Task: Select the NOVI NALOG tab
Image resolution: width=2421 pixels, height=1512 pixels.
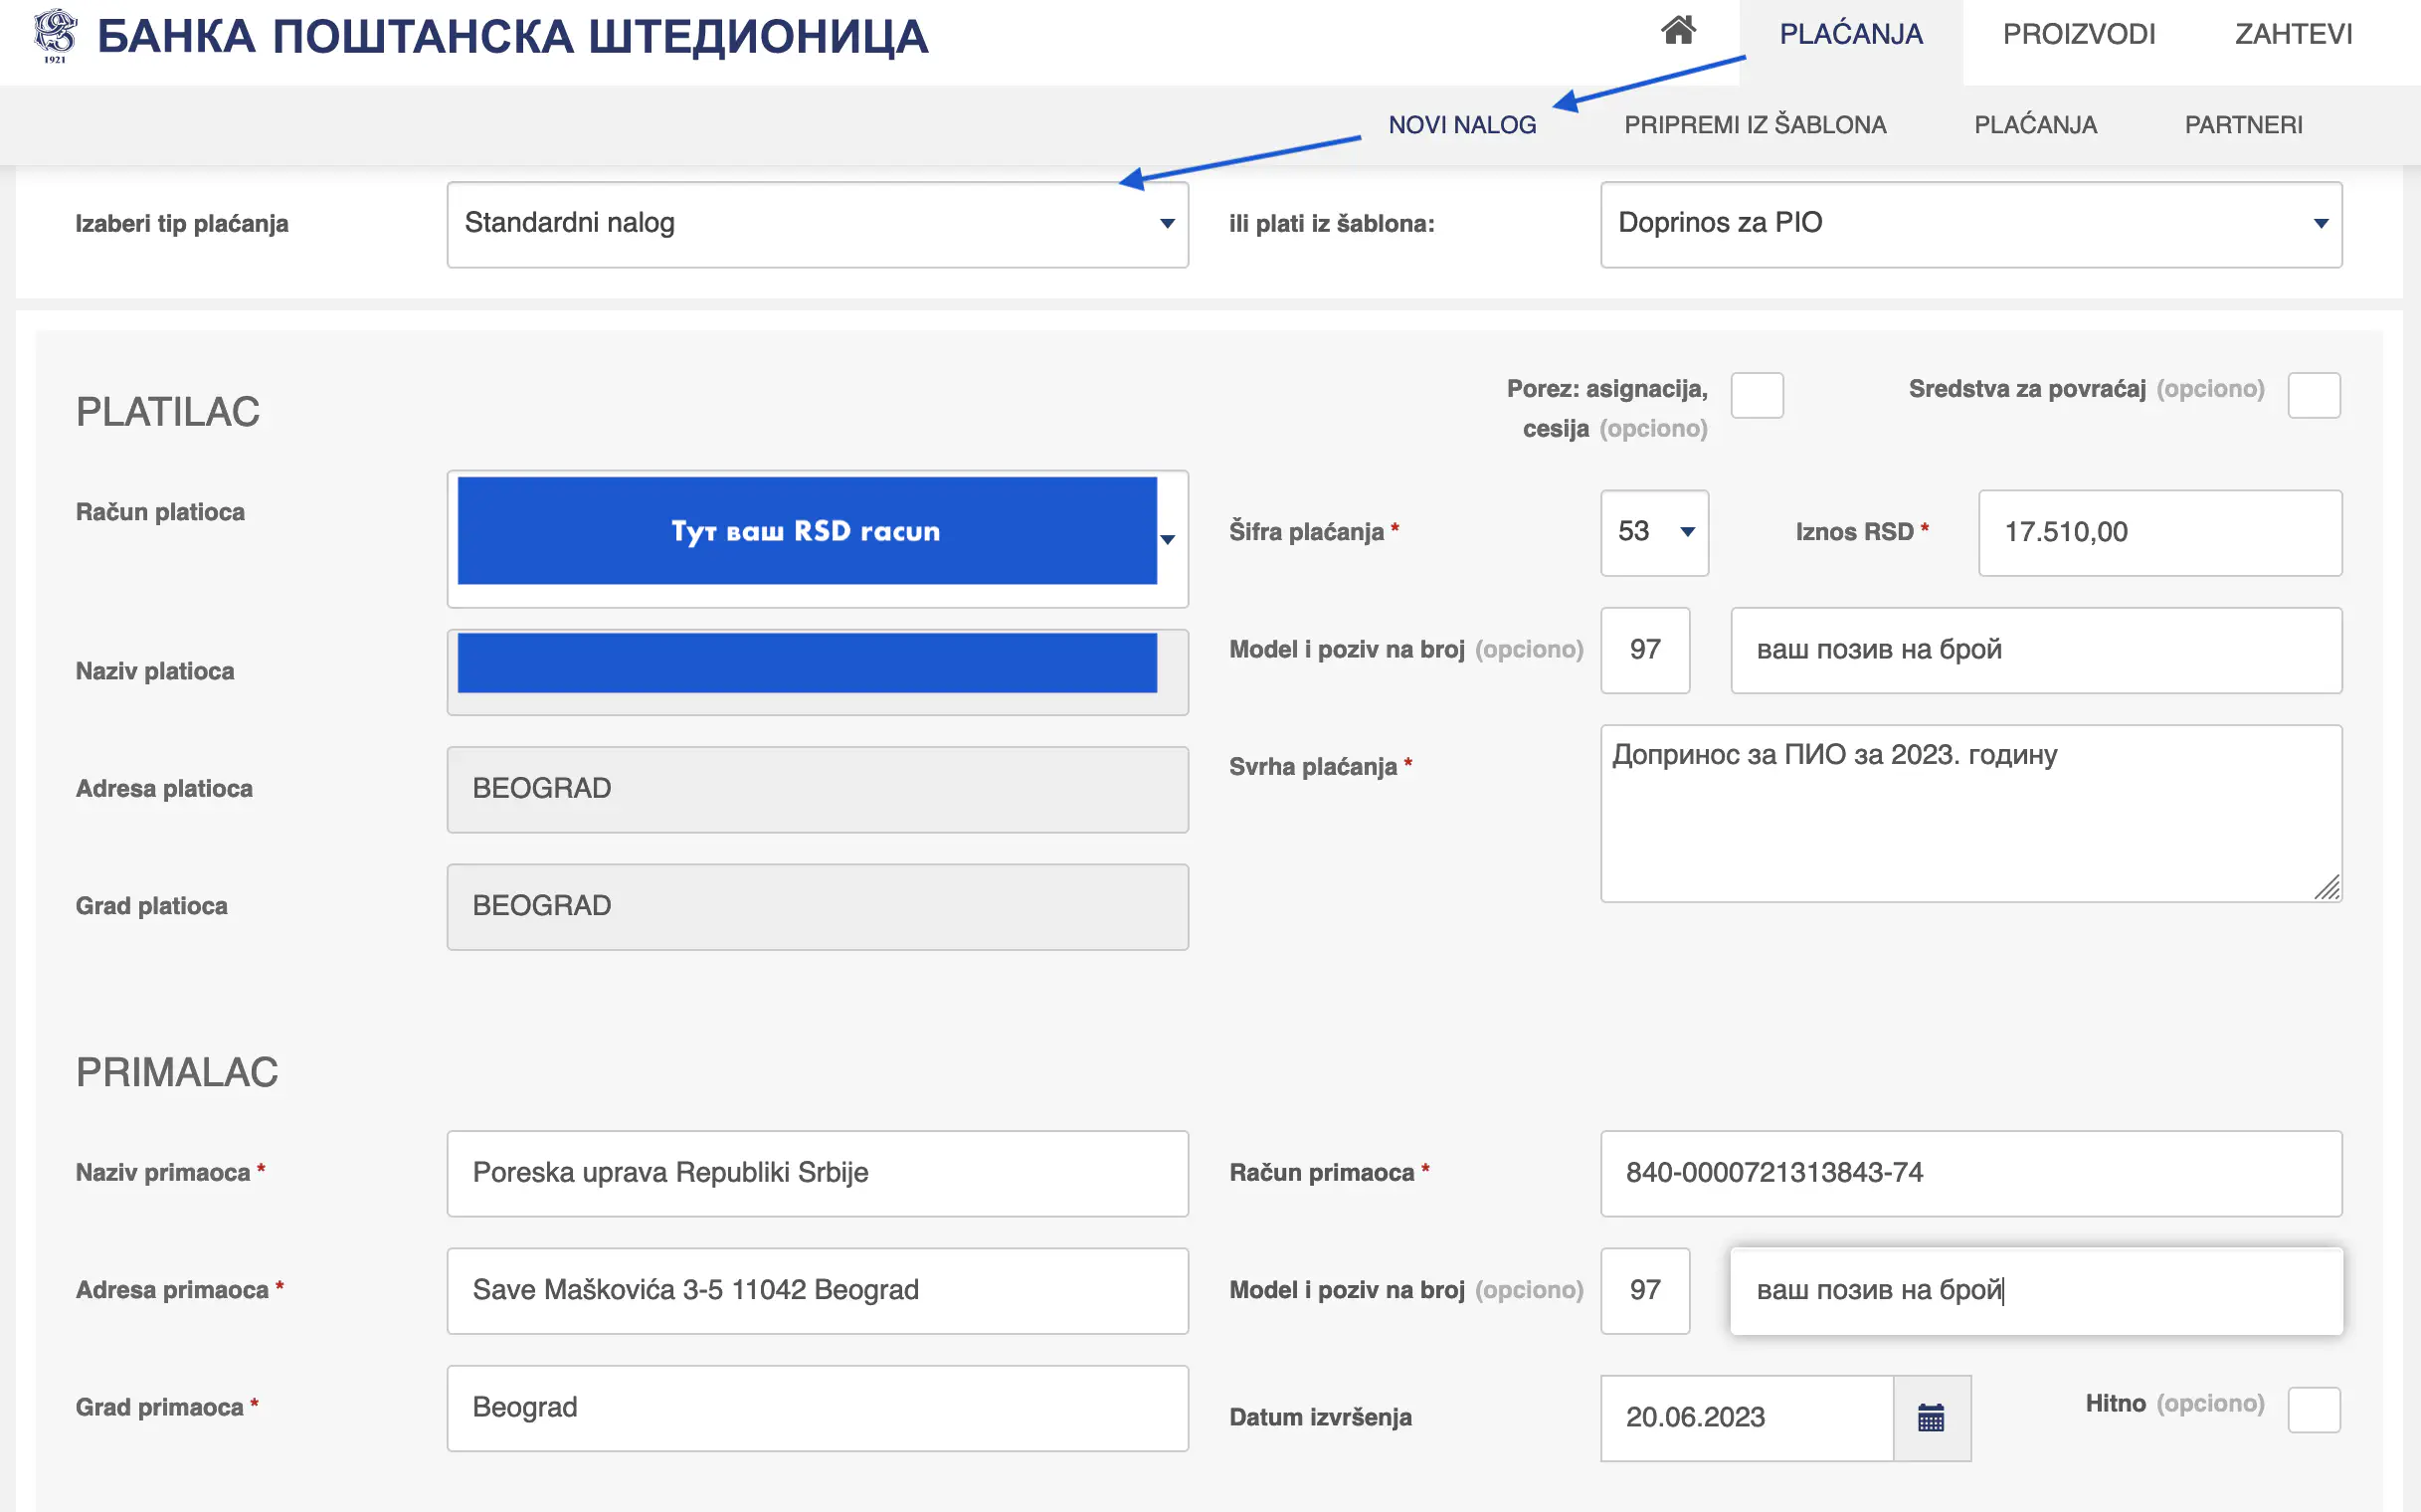Action: (x=1463, y=124)
